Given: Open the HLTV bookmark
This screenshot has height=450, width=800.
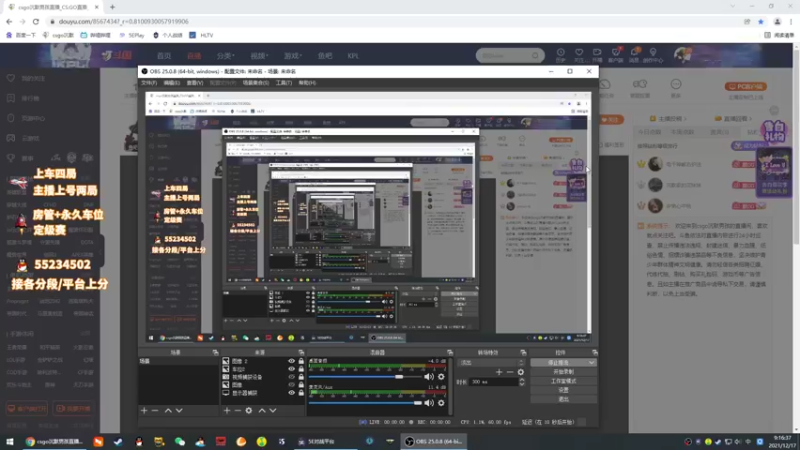Looking at the screenshot, I should pos(202,35).
